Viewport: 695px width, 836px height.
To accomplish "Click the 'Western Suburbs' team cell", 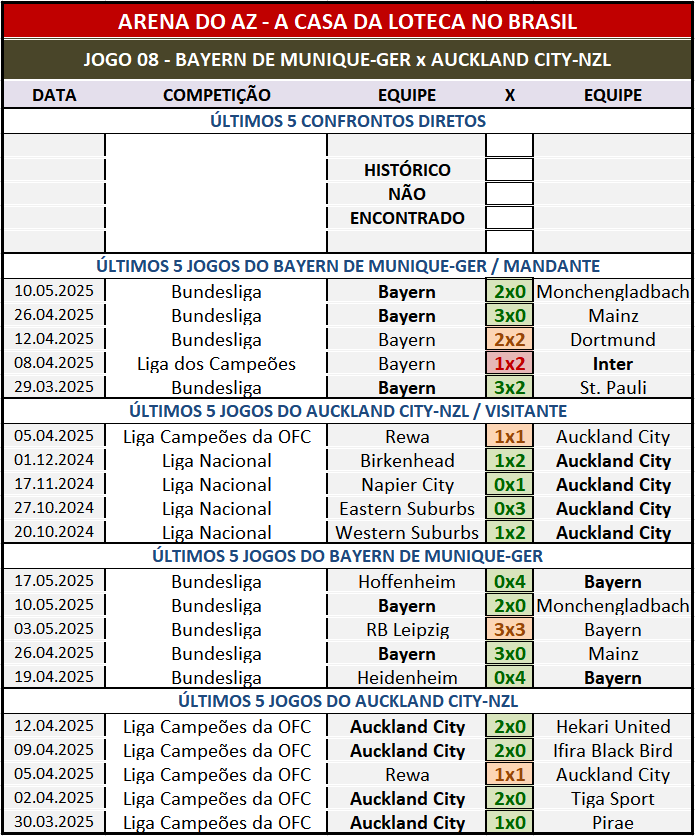I will click(407, 533).
